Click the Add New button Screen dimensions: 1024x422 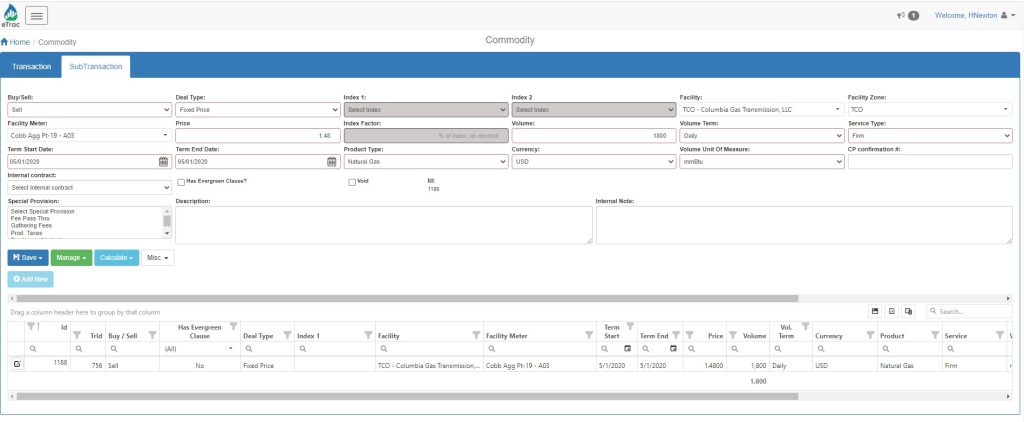pyautogui.click(x=30, y=279)
